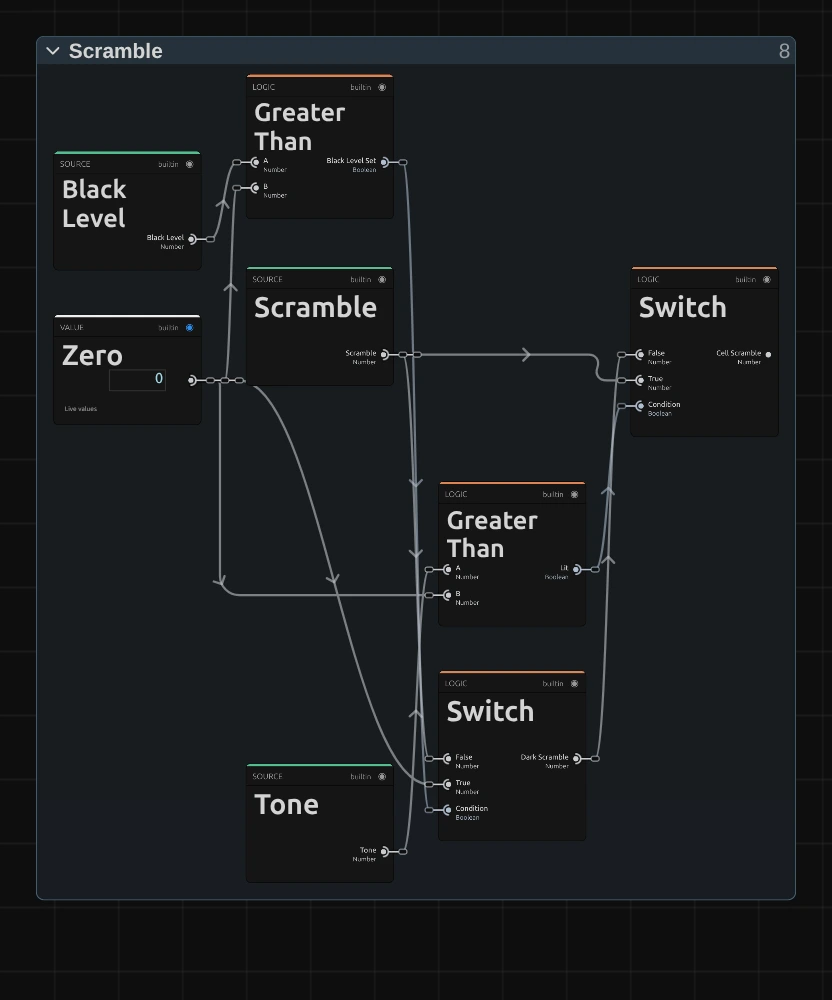Select the Scramble source node title
The image size is (832, 1000).
(315, 307)
